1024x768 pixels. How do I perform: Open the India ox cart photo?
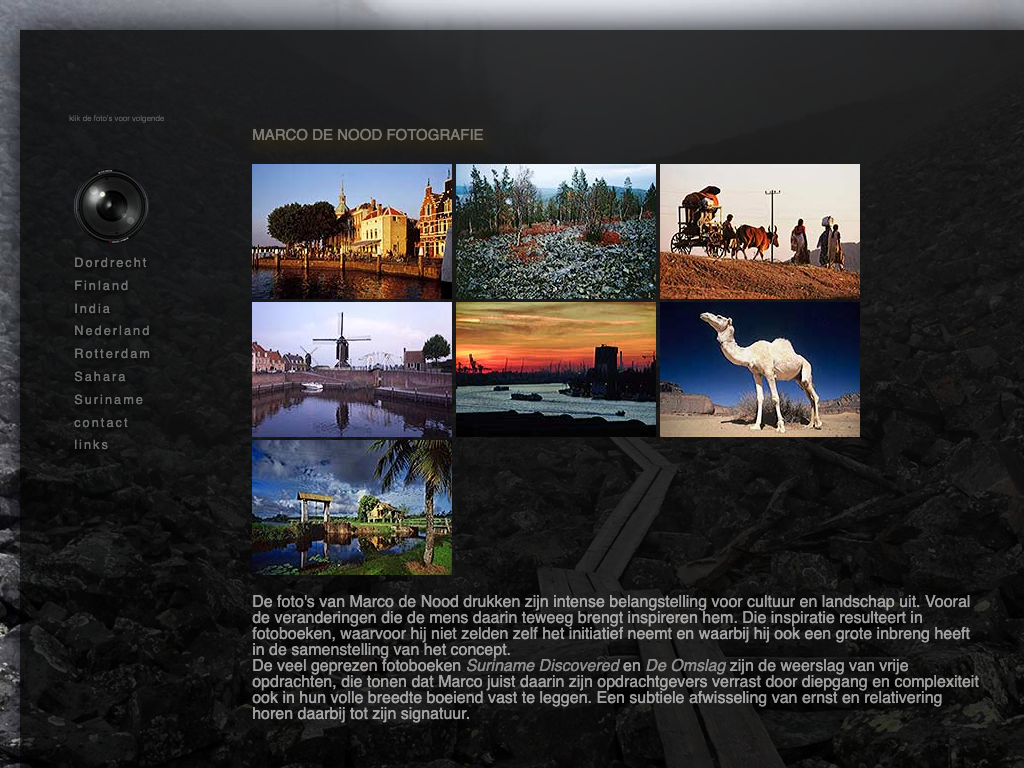pyautogui.click(x=759, y=232)
